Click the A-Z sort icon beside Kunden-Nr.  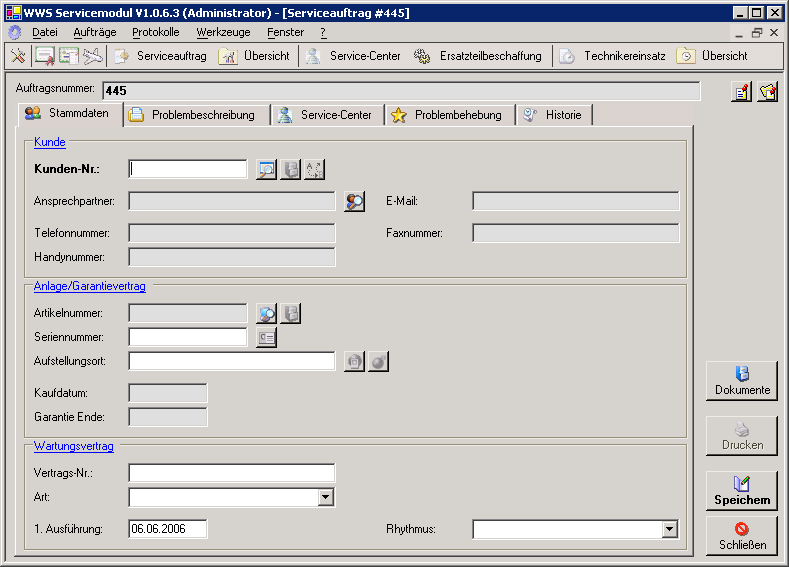pos(314,170)
